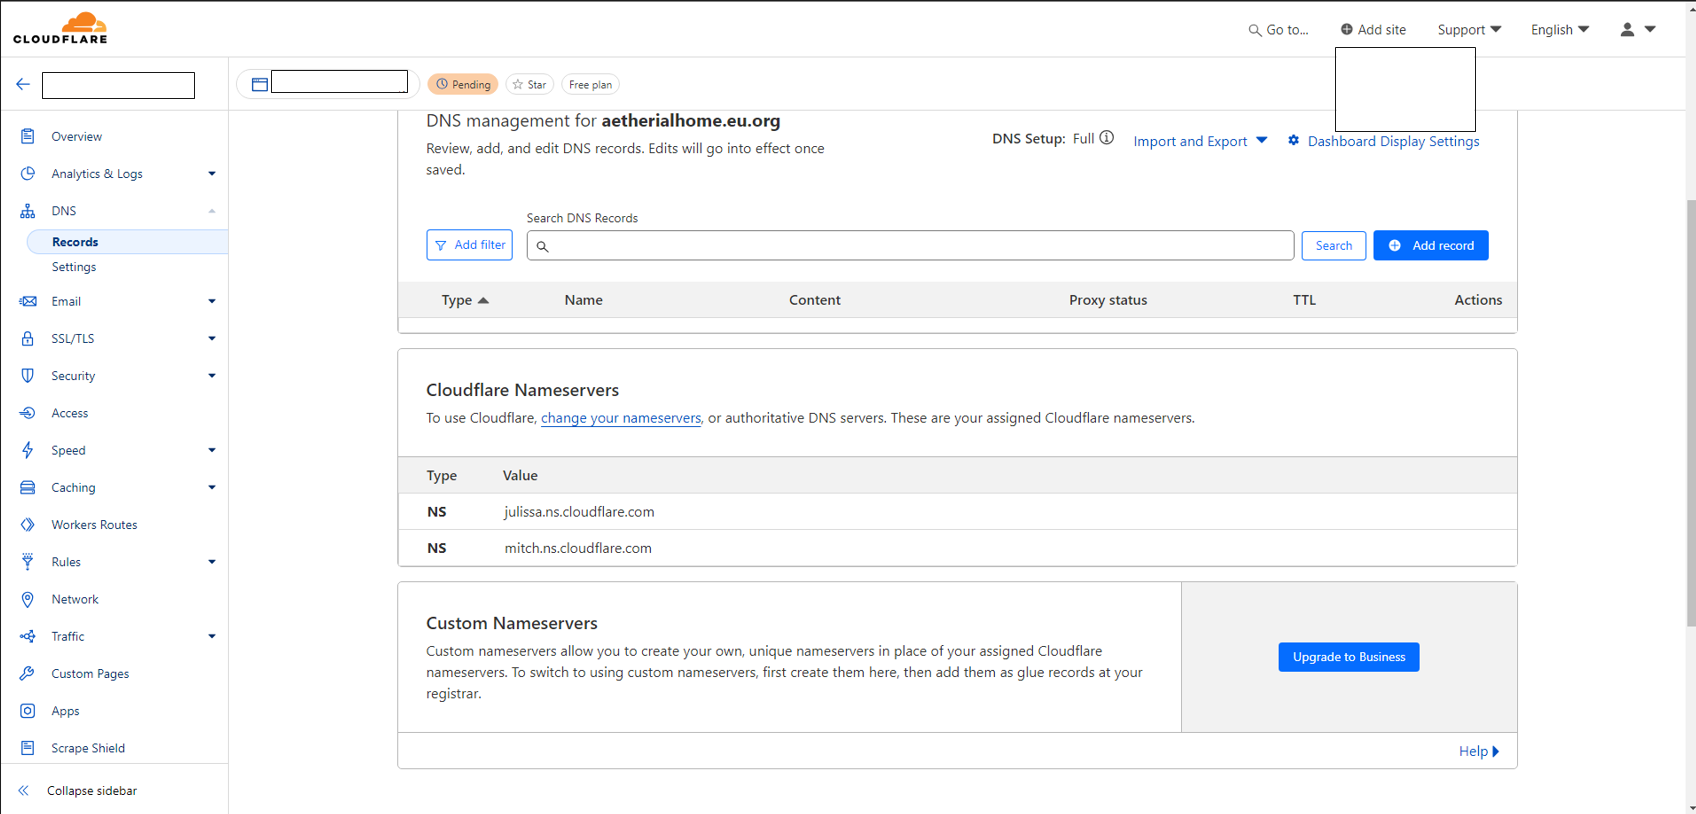The width and height of the screenshot is (1696, 814).
Task: Click the Speed lightning bolt icon
Action: click(x=28, y=450)
